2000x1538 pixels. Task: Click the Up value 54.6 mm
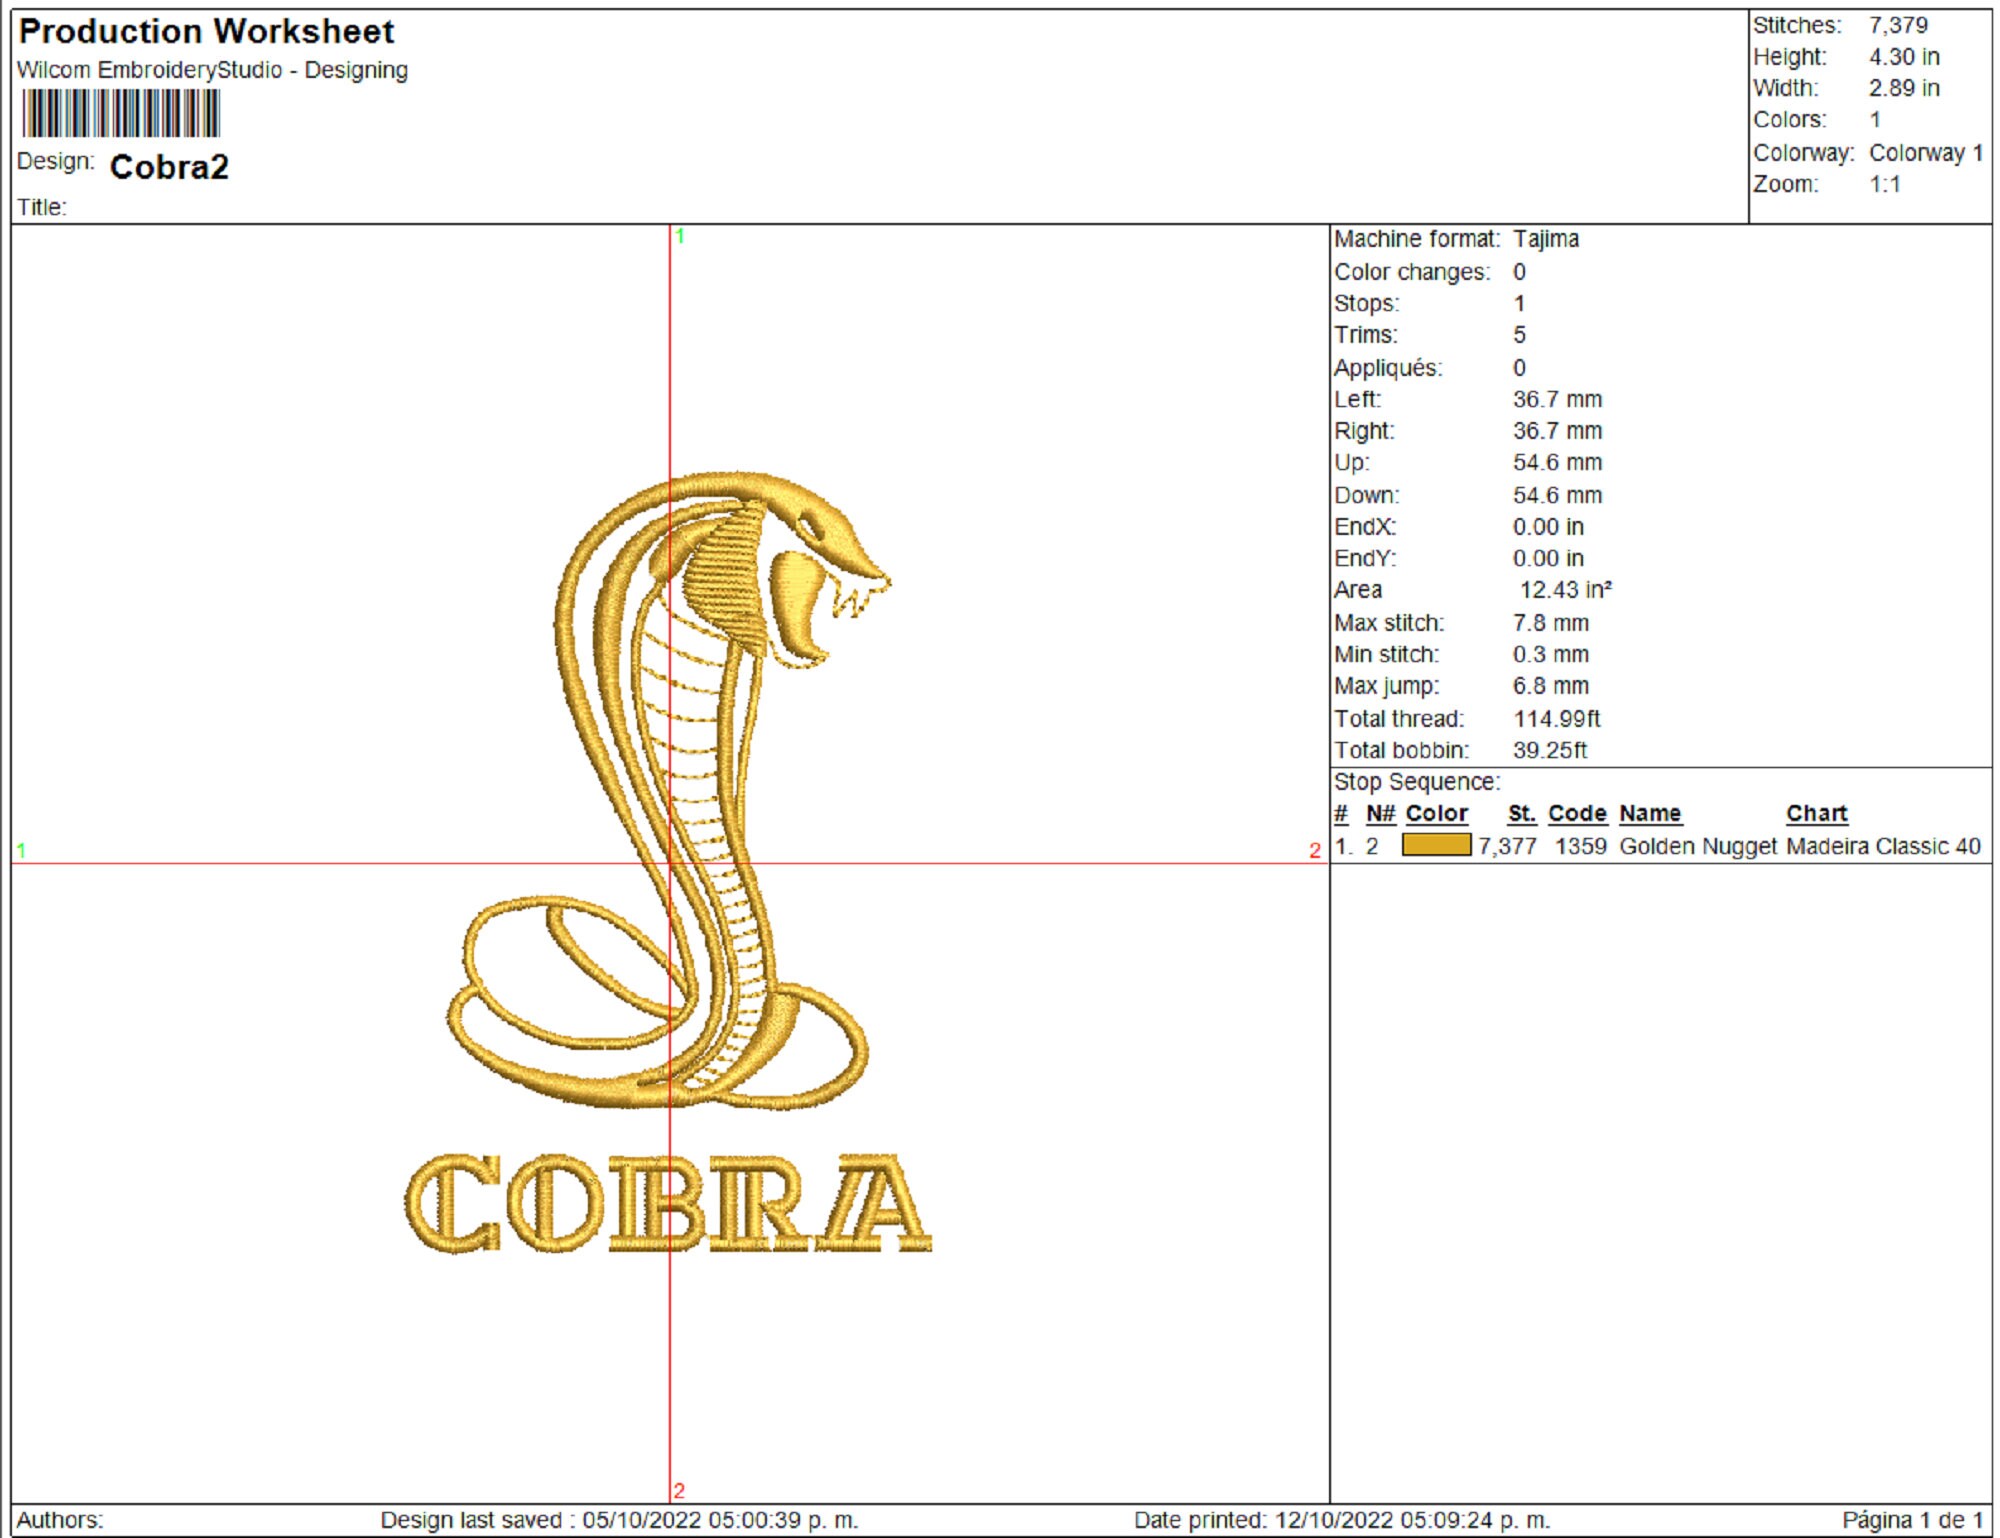point(1557,462)
